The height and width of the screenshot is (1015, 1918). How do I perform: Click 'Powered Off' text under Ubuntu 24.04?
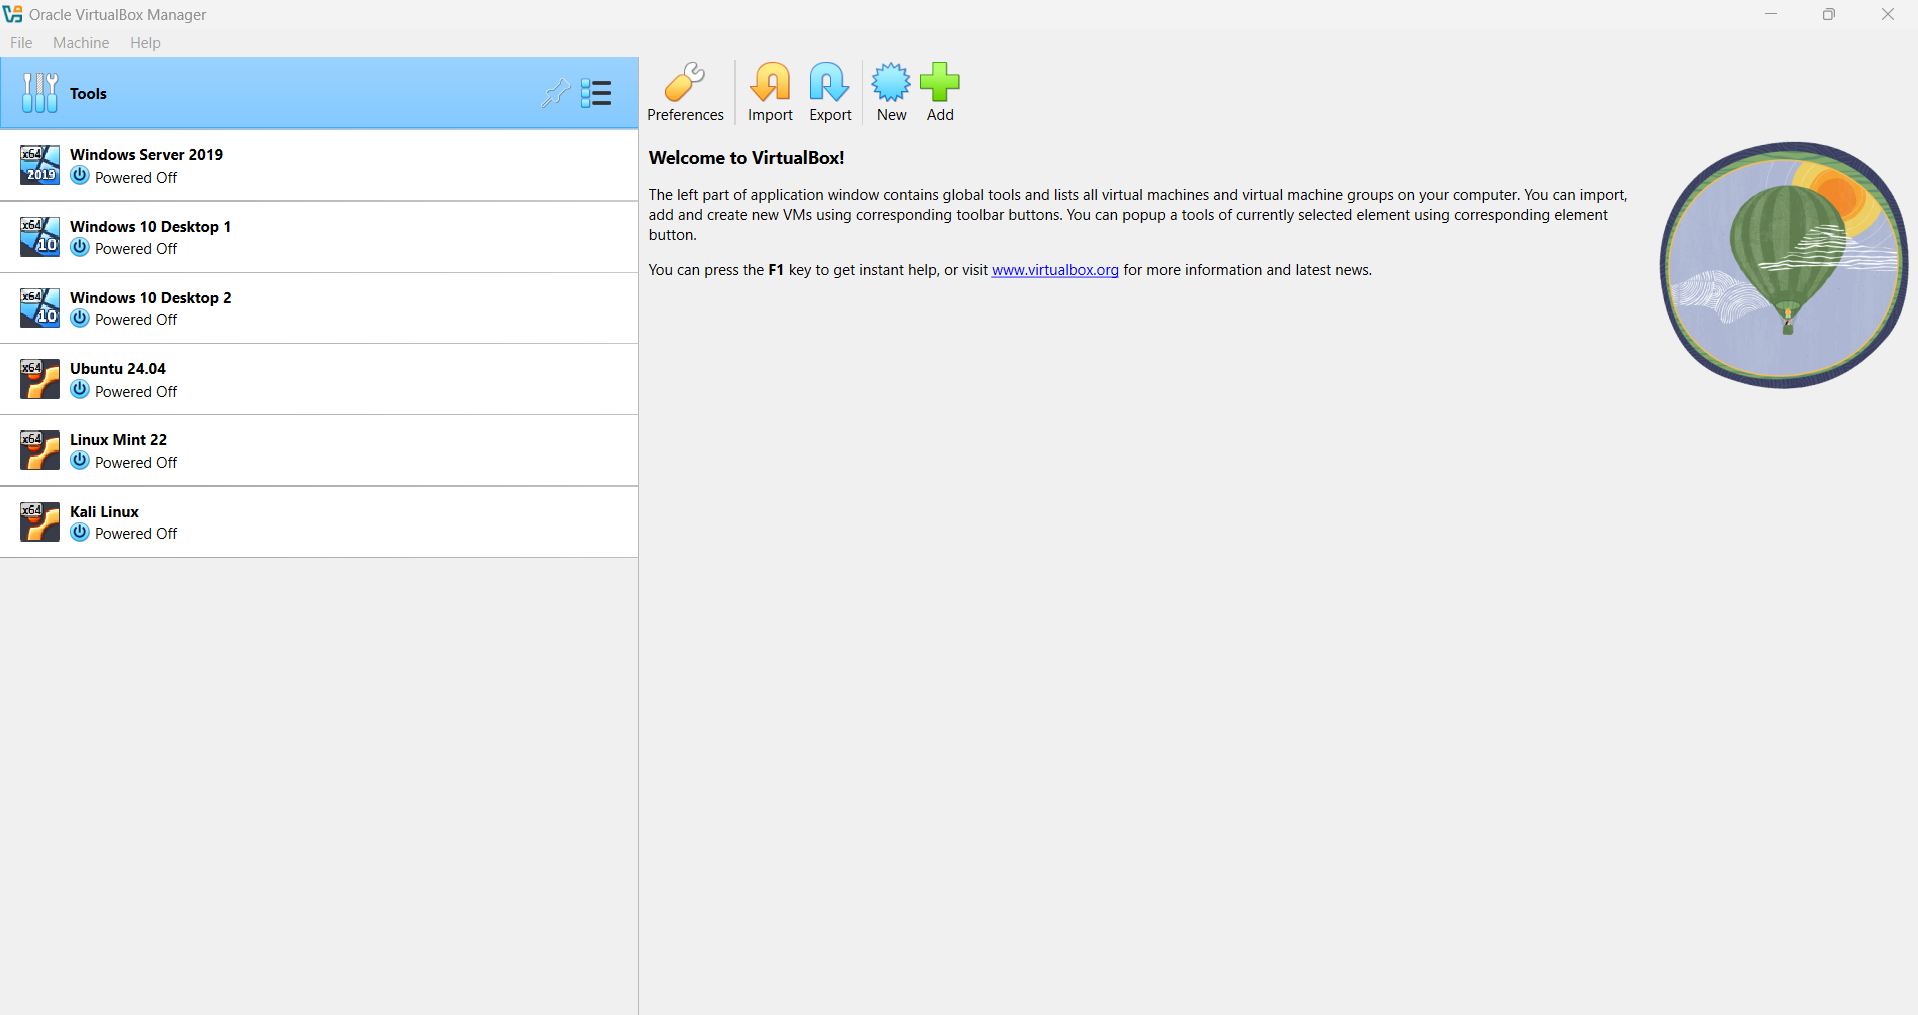[136, 392]
